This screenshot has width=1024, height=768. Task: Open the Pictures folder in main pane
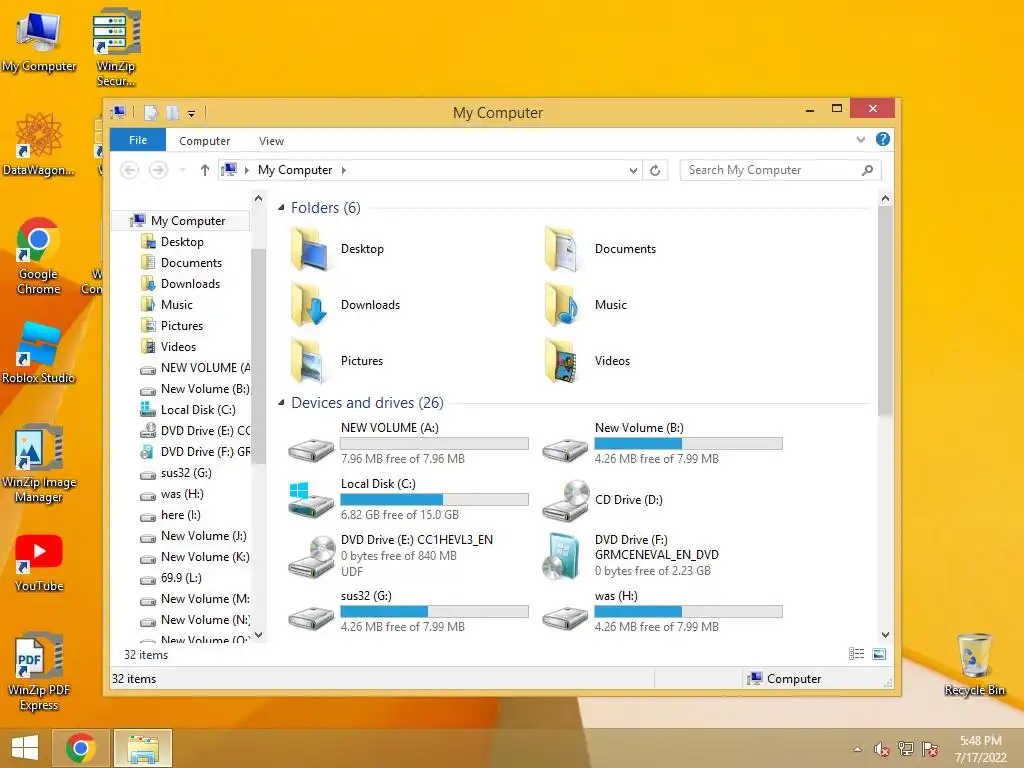(337, 361)
